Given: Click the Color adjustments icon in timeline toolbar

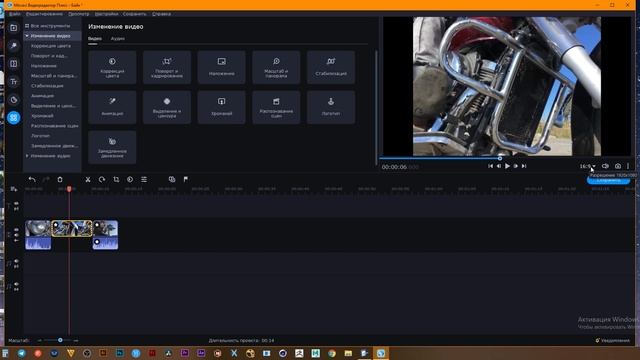Looking at the screenshot, I should pos(130,180).
